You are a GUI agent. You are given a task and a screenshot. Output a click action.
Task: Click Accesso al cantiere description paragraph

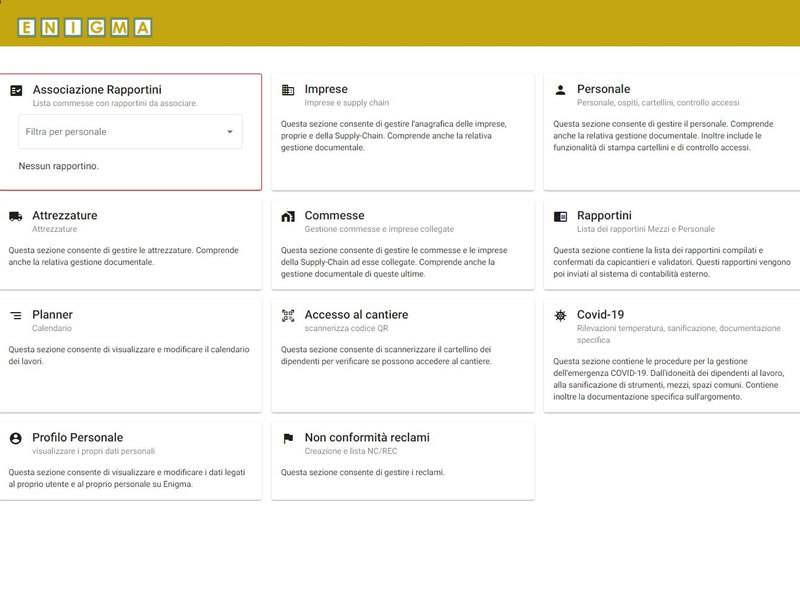coord(386,355)
